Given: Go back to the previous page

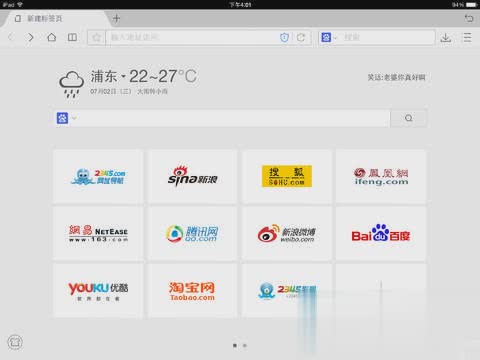Looking at the screenshot, I should 11,37.
